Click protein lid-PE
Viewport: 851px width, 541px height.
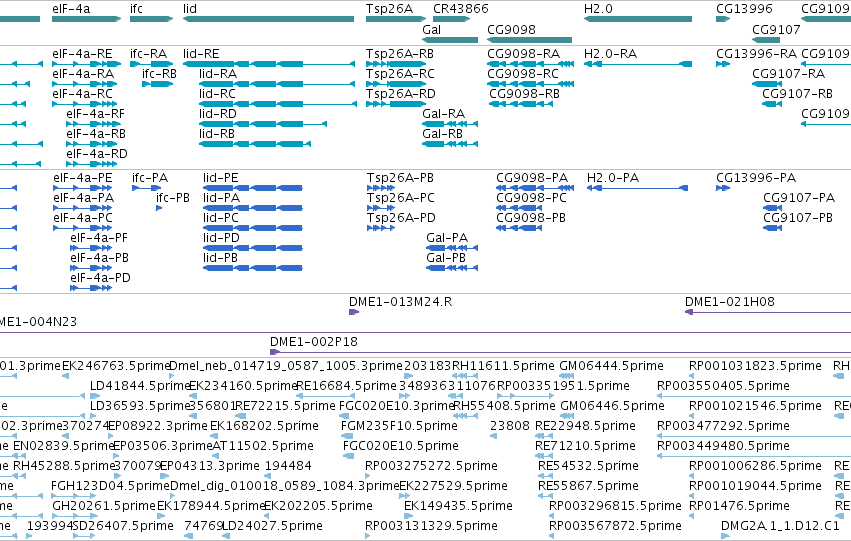pos(253,188)
